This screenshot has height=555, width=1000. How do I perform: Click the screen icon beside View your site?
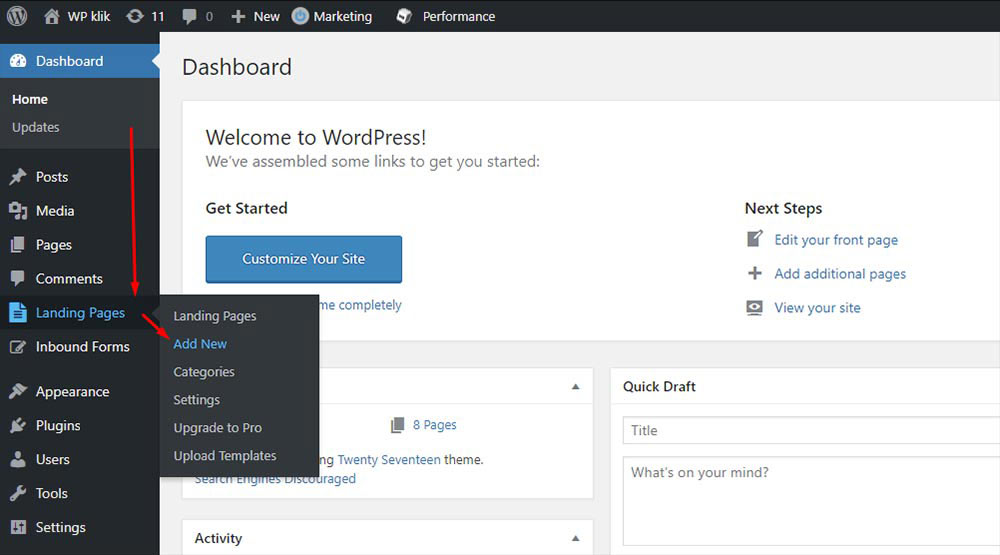(x=754, y=307)
